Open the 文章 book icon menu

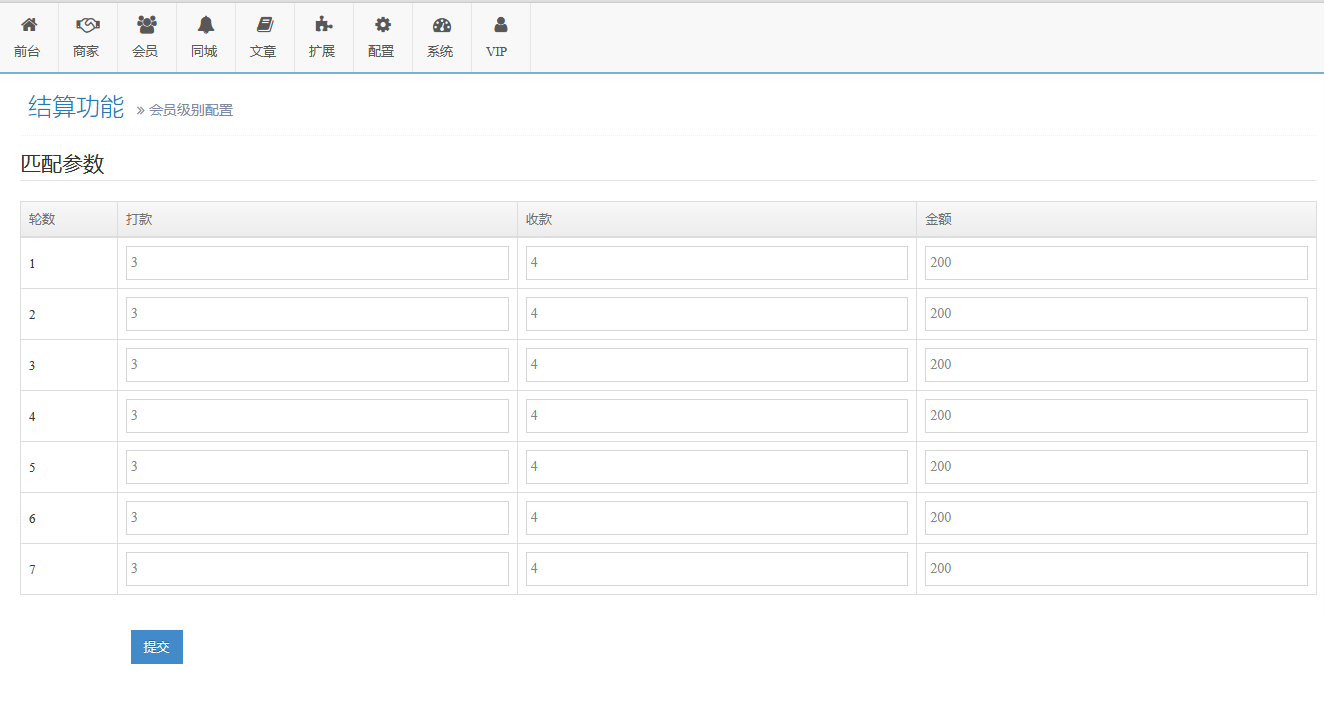264,26
